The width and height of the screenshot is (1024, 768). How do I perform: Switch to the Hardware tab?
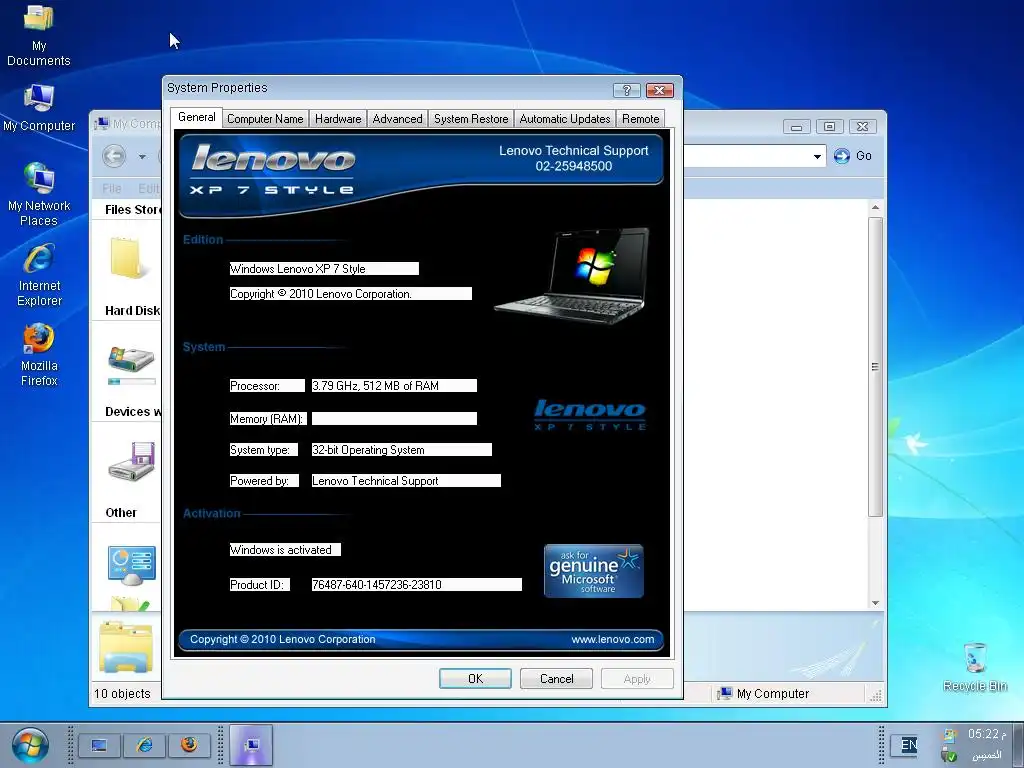point(338,119)
